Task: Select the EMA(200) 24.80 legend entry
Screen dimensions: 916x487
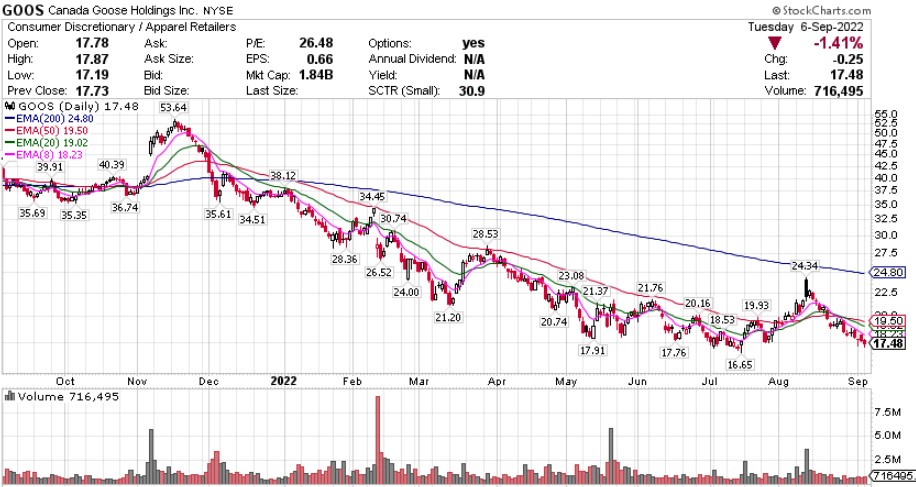Action: pos(48,119)
